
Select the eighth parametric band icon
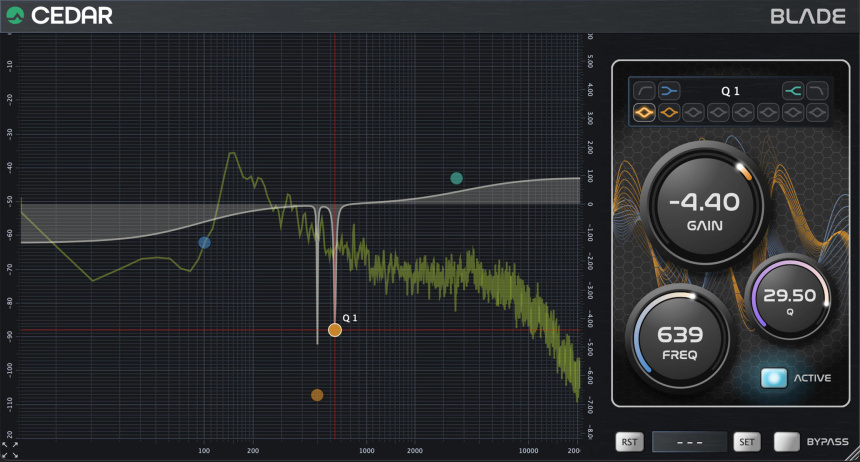pos(817,113)
